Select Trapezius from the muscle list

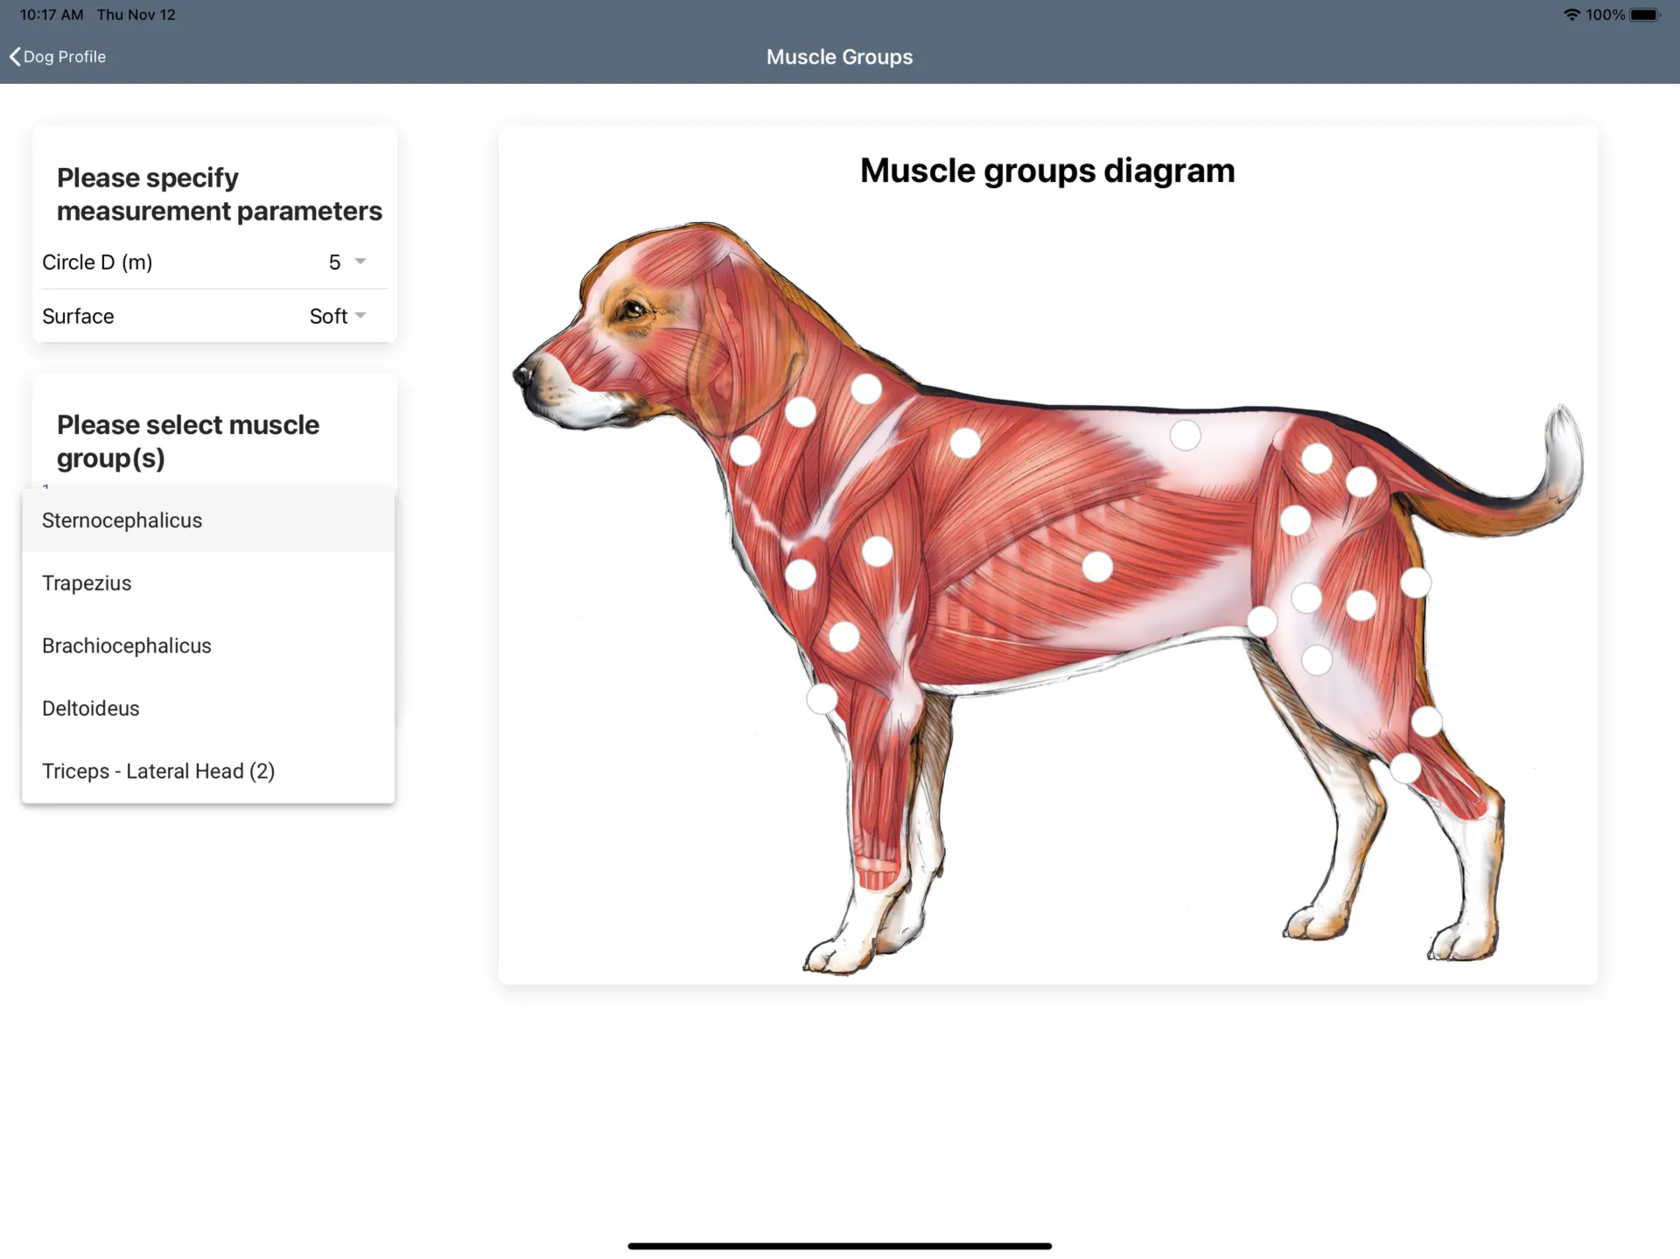[208, 583]
